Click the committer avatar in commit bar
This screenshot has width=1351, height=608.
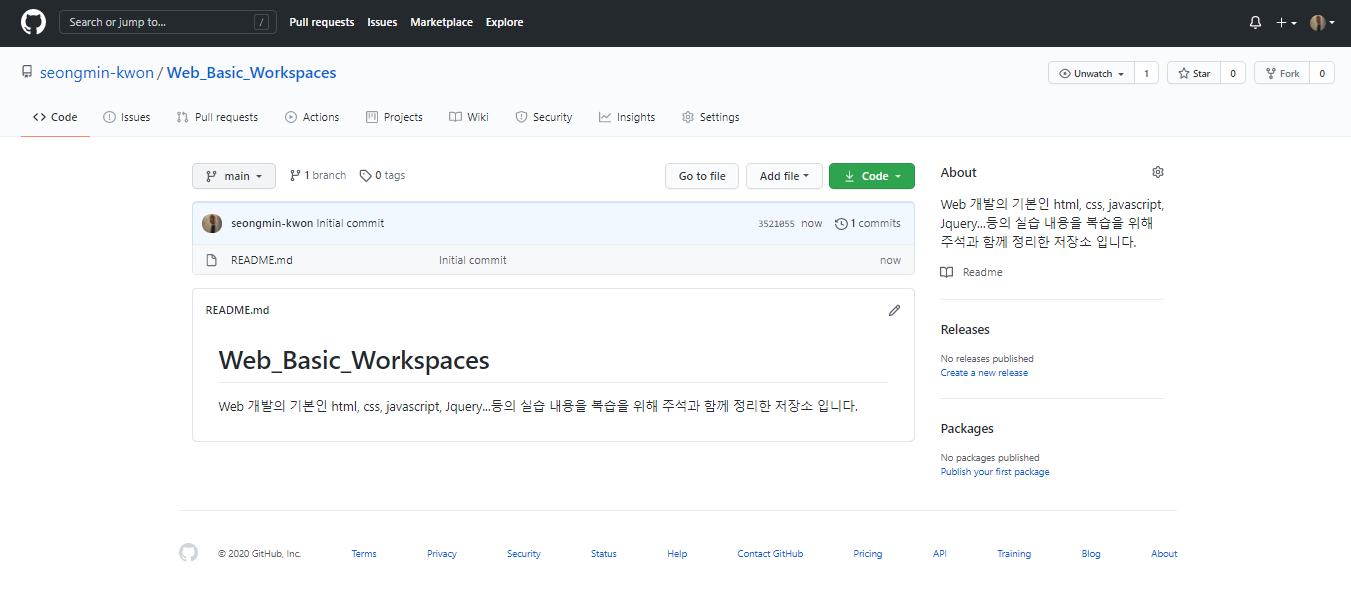[x=212, y=223]
